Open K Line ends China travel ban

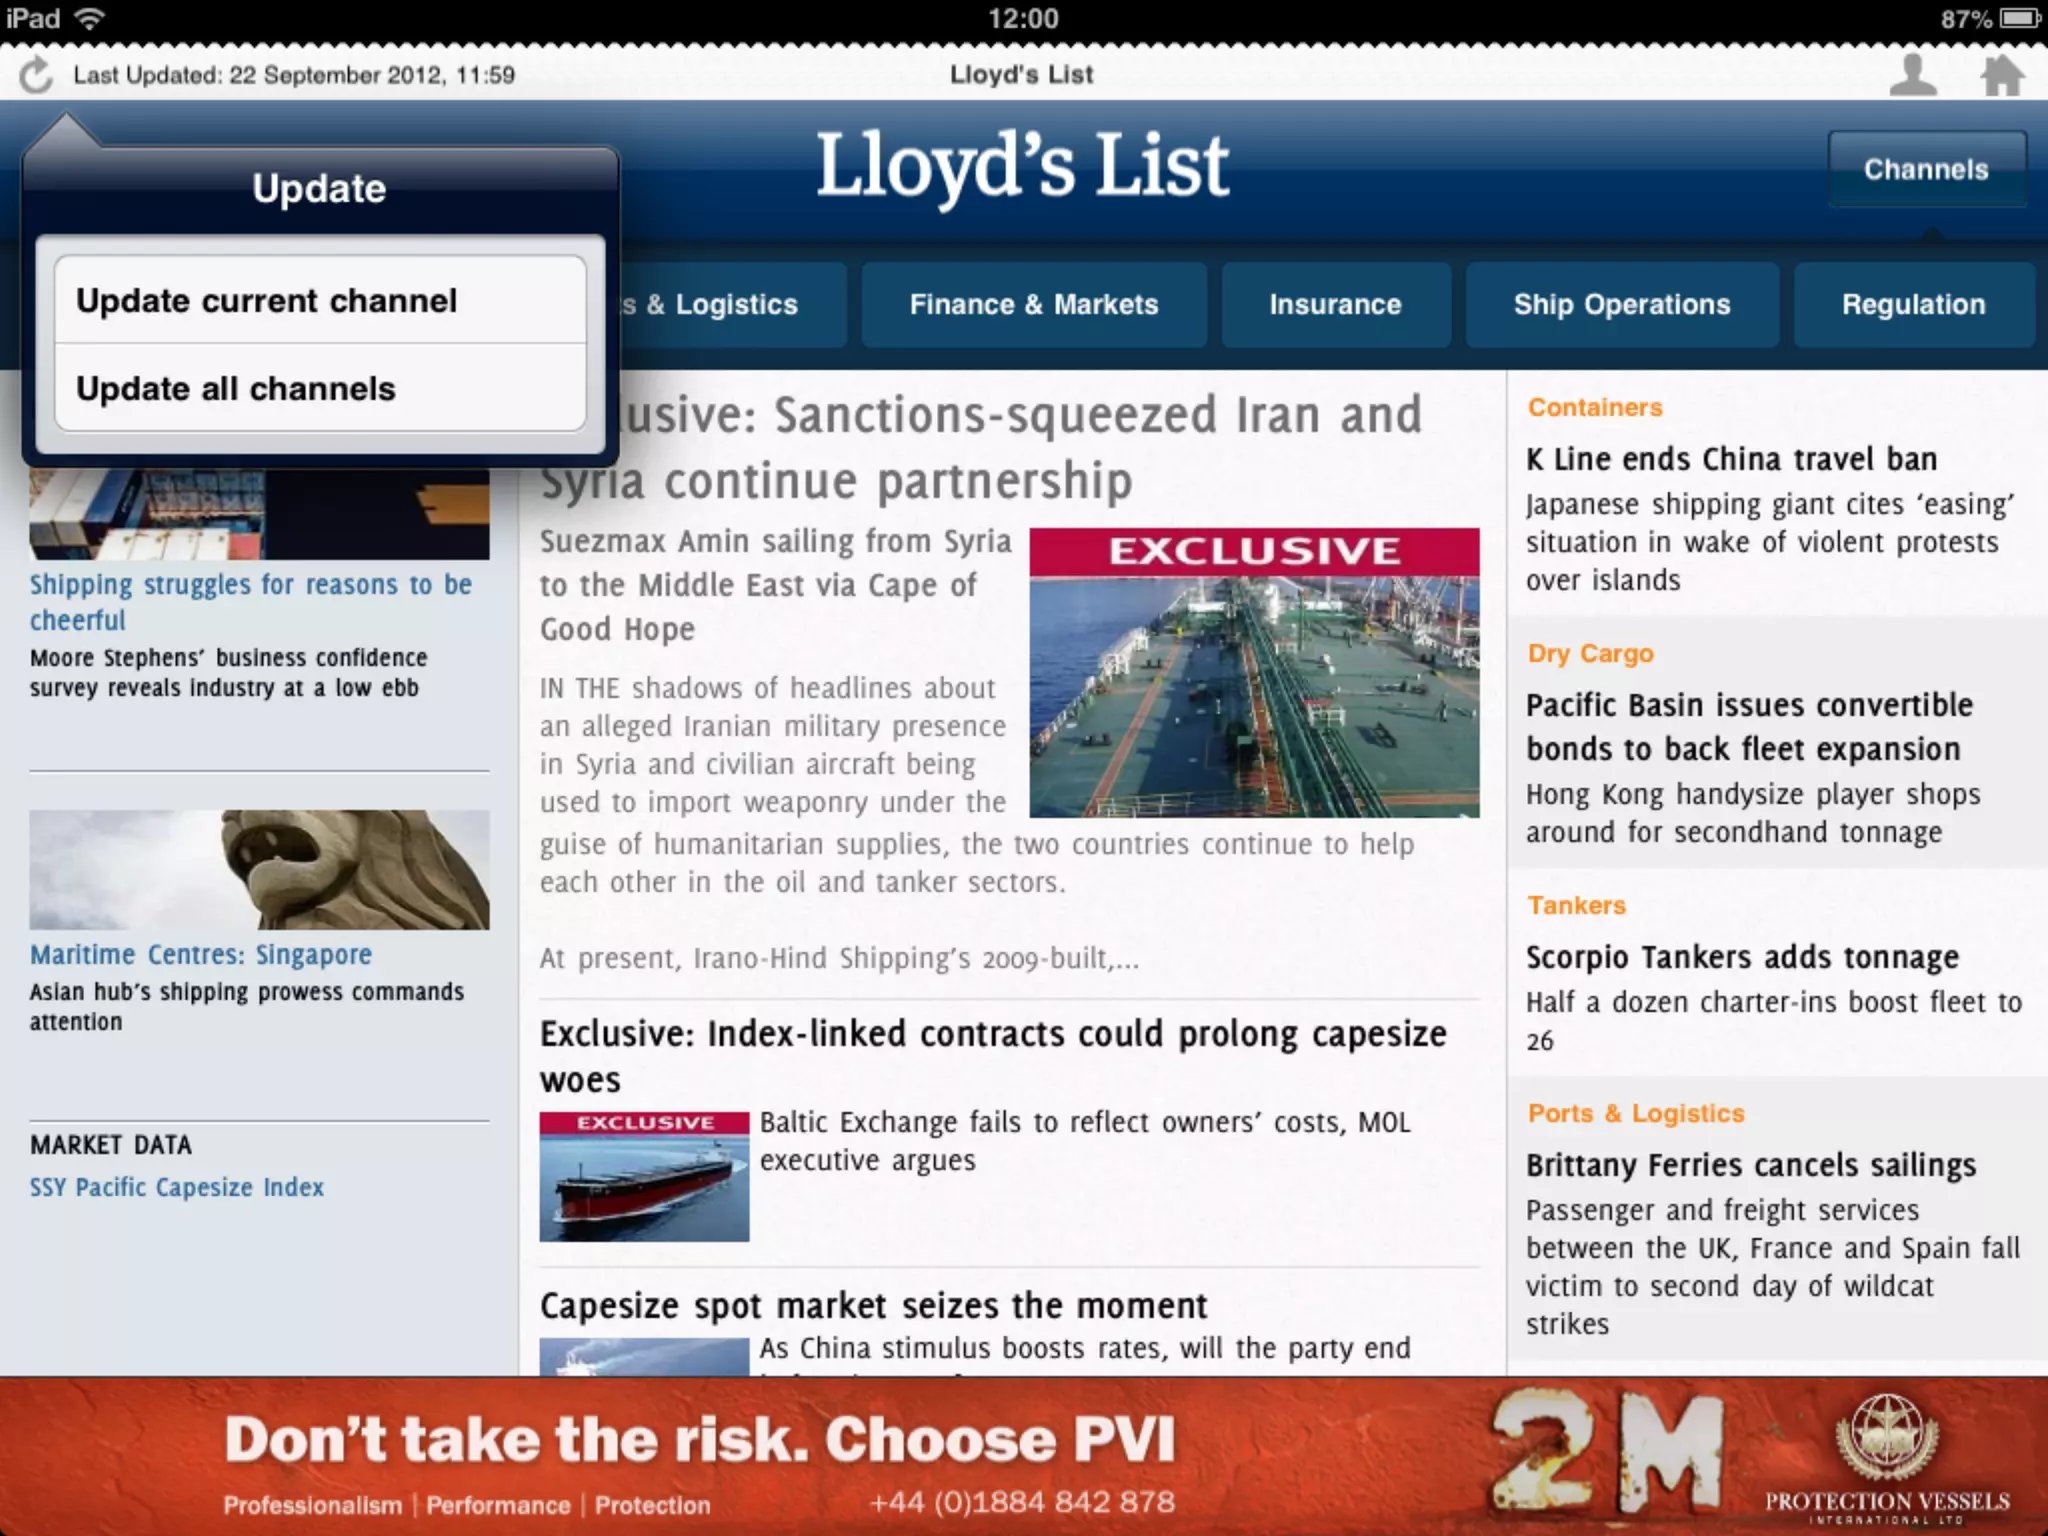coord(1731,459)
